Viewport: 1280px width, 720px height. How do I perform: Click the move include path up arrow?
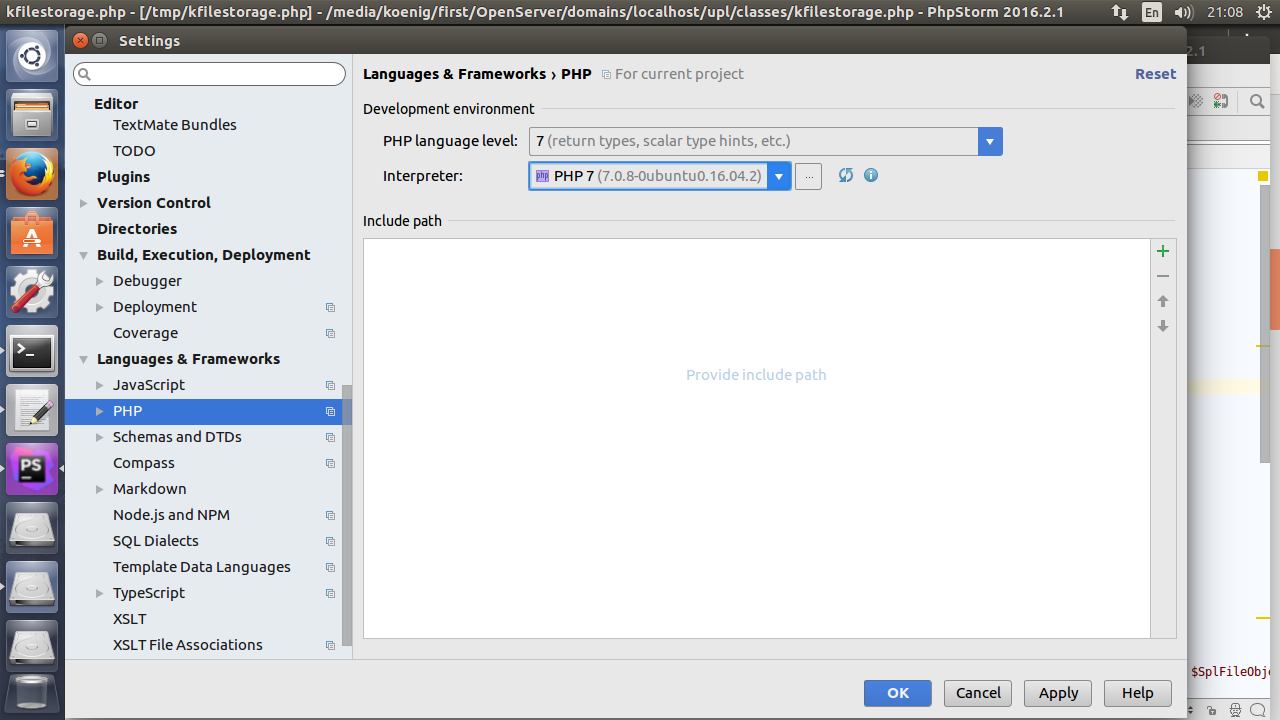1162,301
